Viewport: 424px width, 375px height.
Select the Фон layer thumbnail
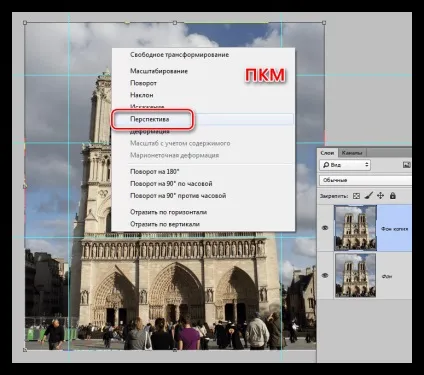pos(355,275)
